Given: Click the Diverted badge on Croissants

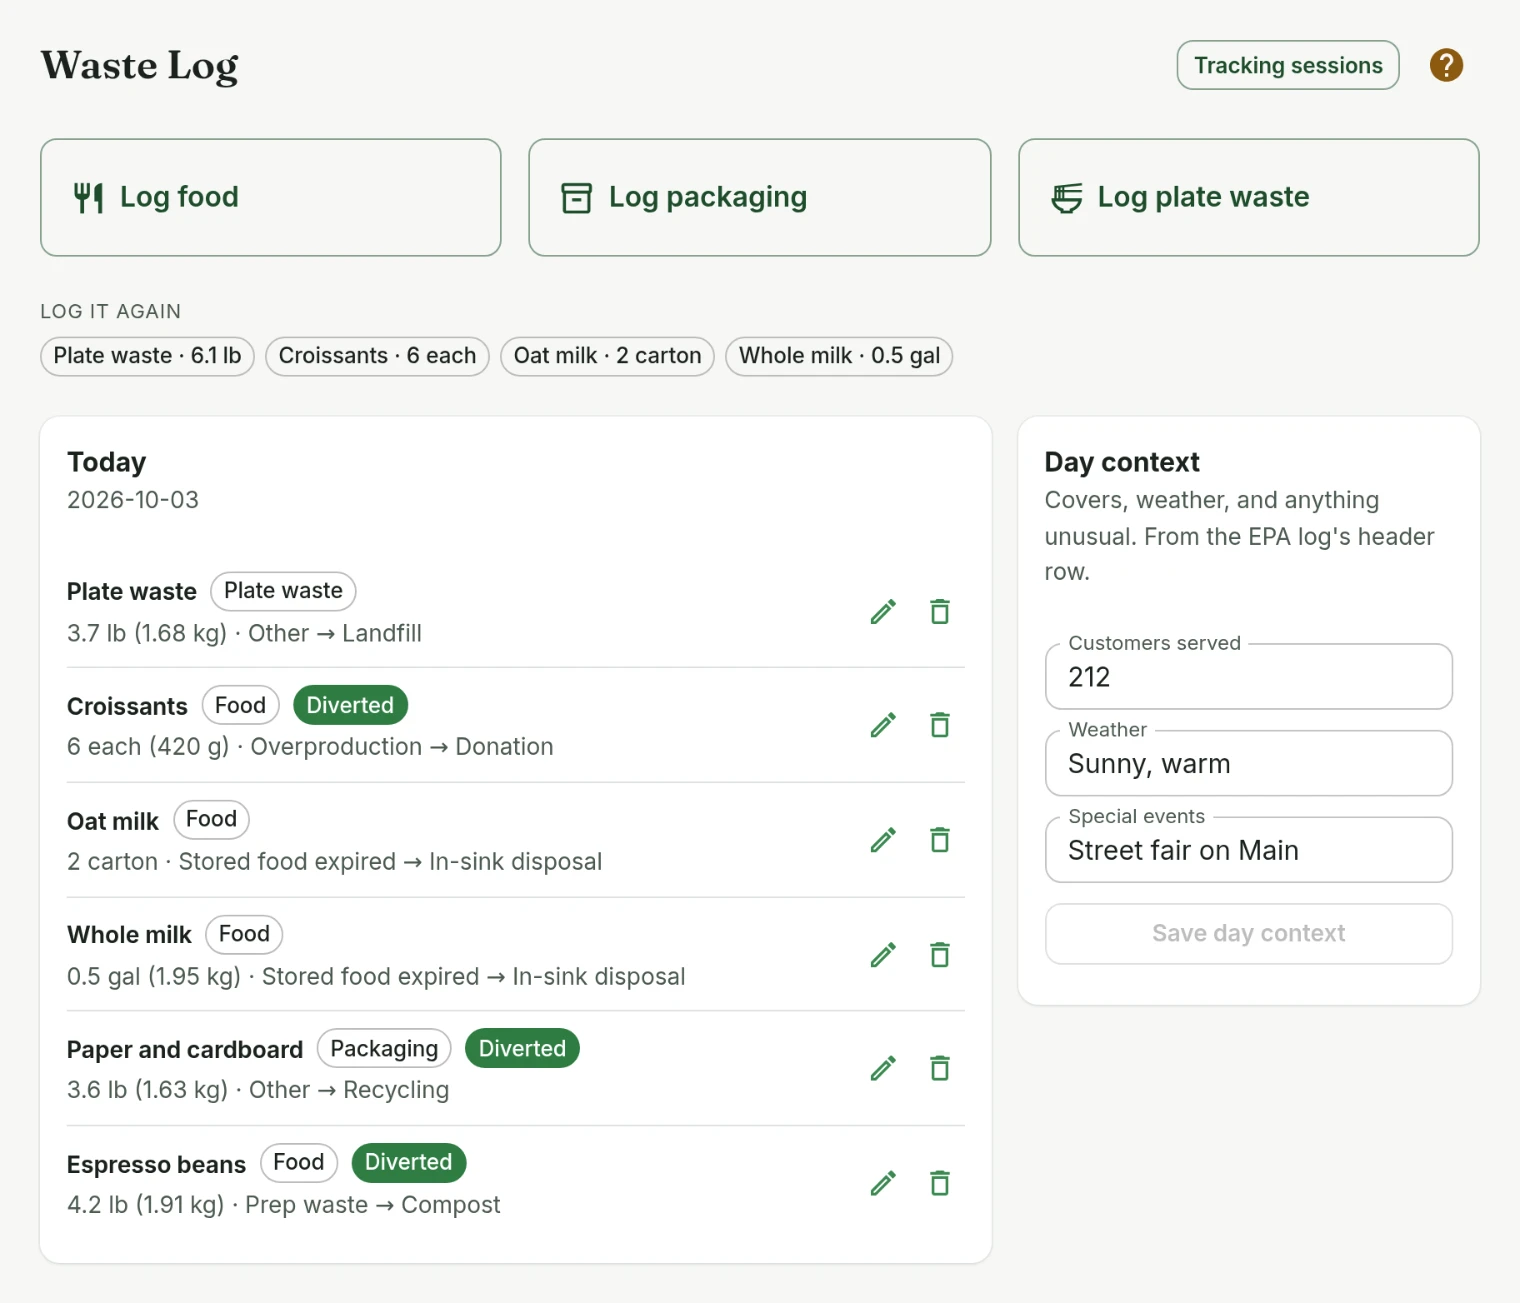Looking at the screenshot, I should click(350, 705).
